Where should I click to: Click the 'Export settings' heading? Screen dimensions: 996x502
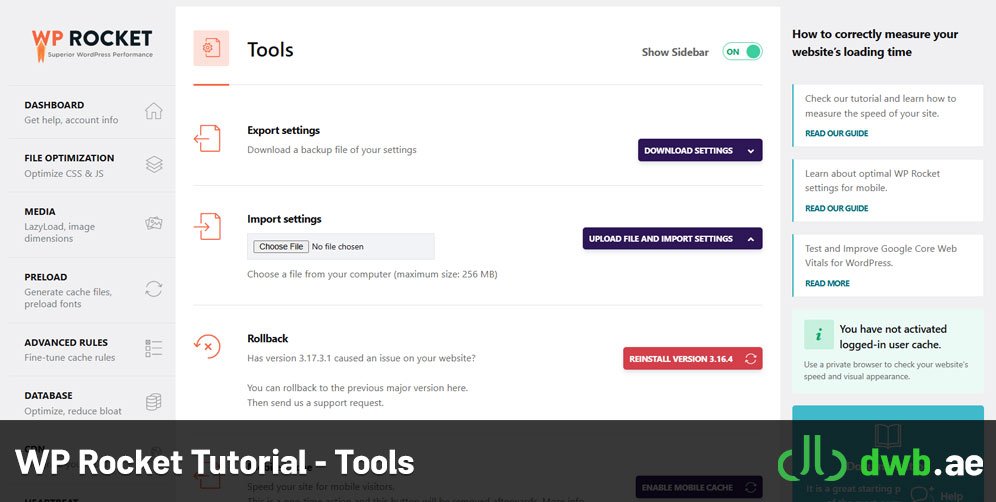click(283, 130)
